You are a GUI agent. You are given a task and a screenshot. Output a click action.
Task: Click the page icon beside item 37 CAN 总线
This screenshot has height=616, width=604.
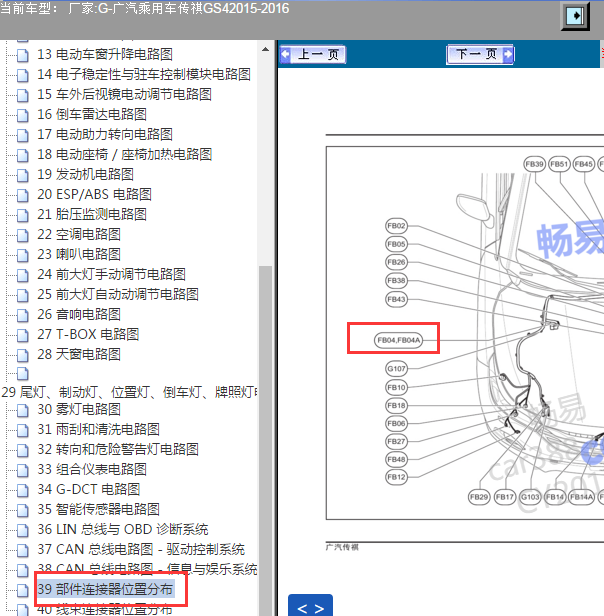point(23,551)
